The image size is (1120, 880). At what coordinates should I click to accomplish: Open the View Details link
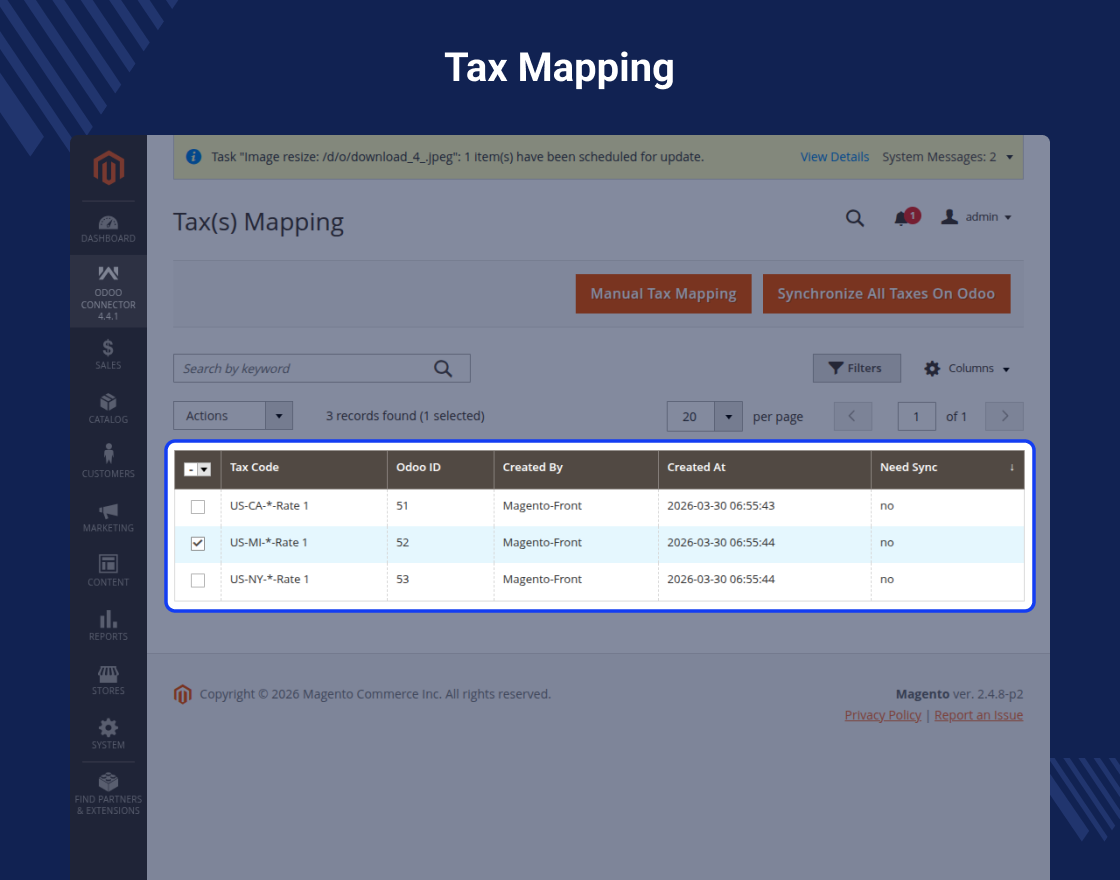[834, 157]
